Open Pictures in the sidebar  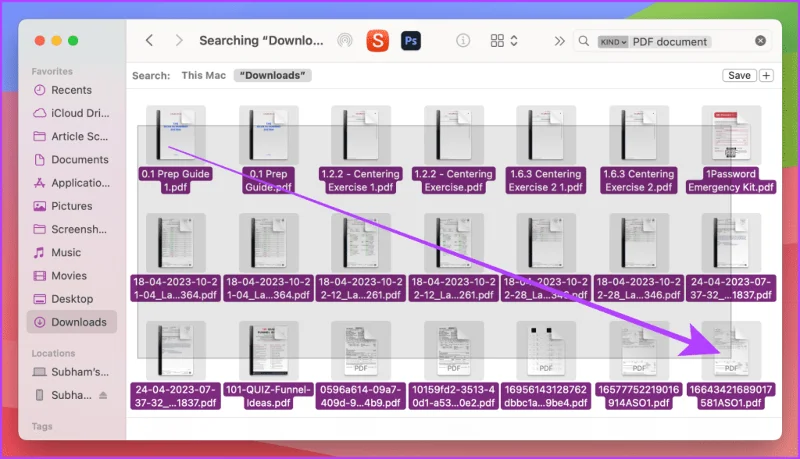click(x=71, y=206)
